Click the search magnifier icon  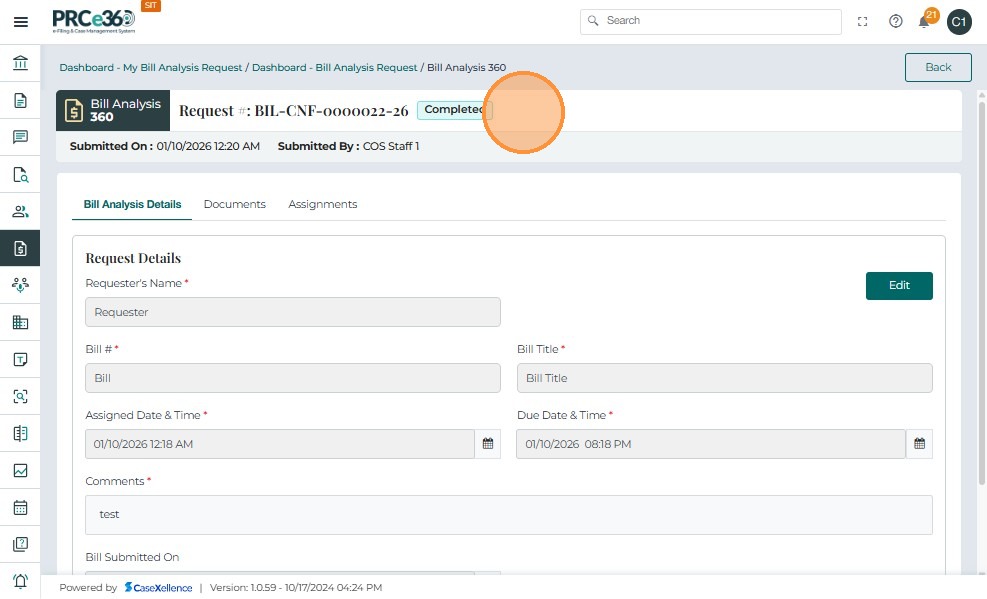[x=592, y=21]
